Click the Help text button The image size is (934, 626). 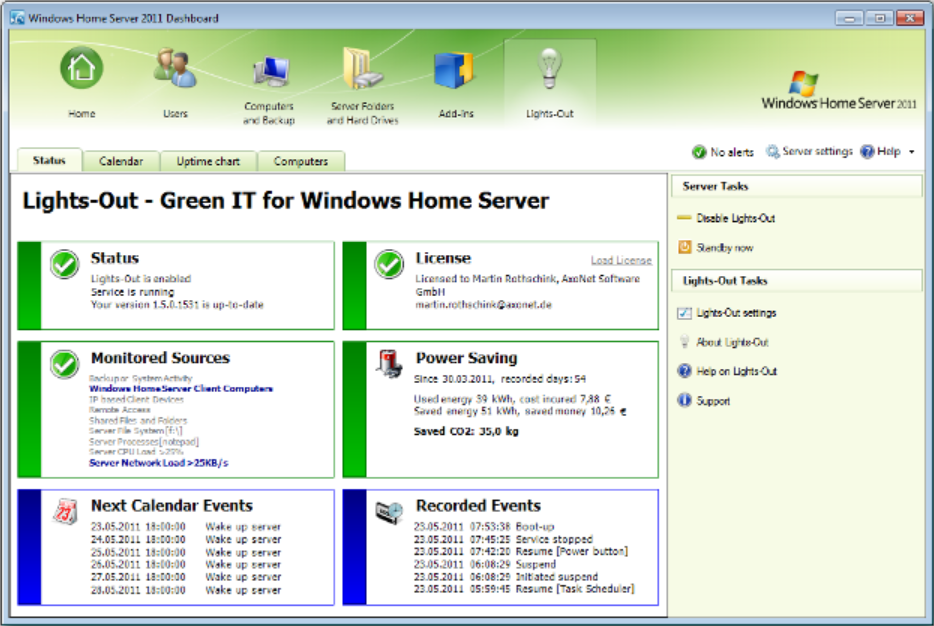[x=889, y=151]
